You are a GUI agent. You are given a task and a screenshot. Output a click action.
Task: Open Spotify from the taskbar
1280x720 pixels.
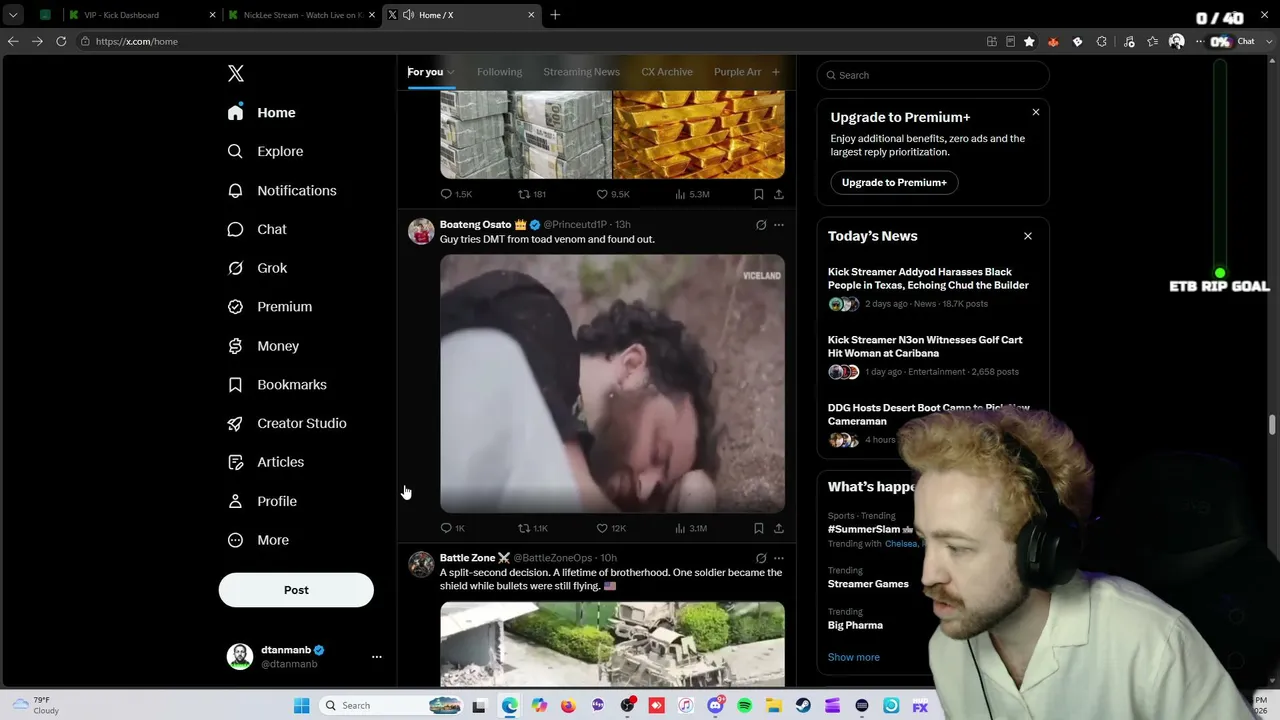click(x=745, y=706)
